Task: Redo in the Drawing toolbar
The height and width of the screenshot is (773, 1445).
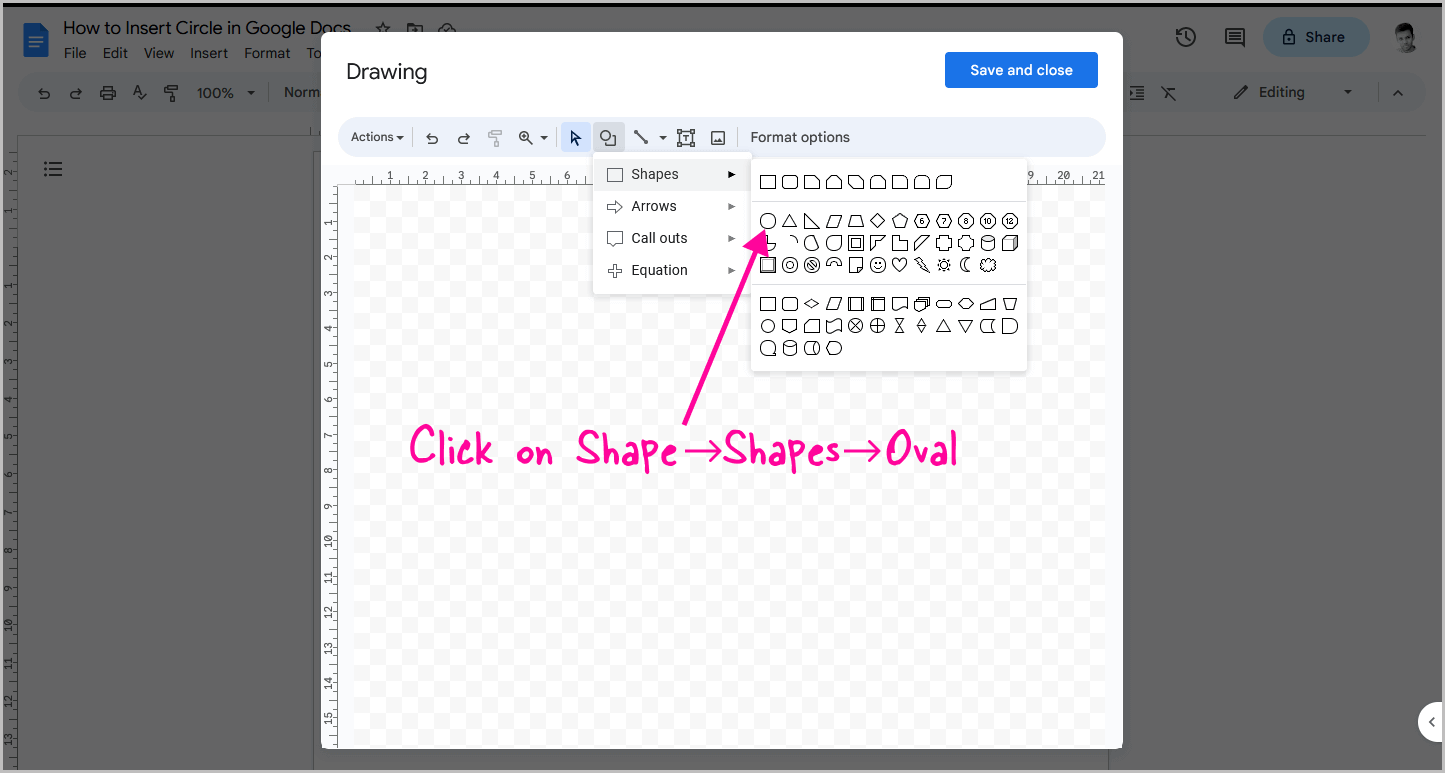Action: (464, 137)
